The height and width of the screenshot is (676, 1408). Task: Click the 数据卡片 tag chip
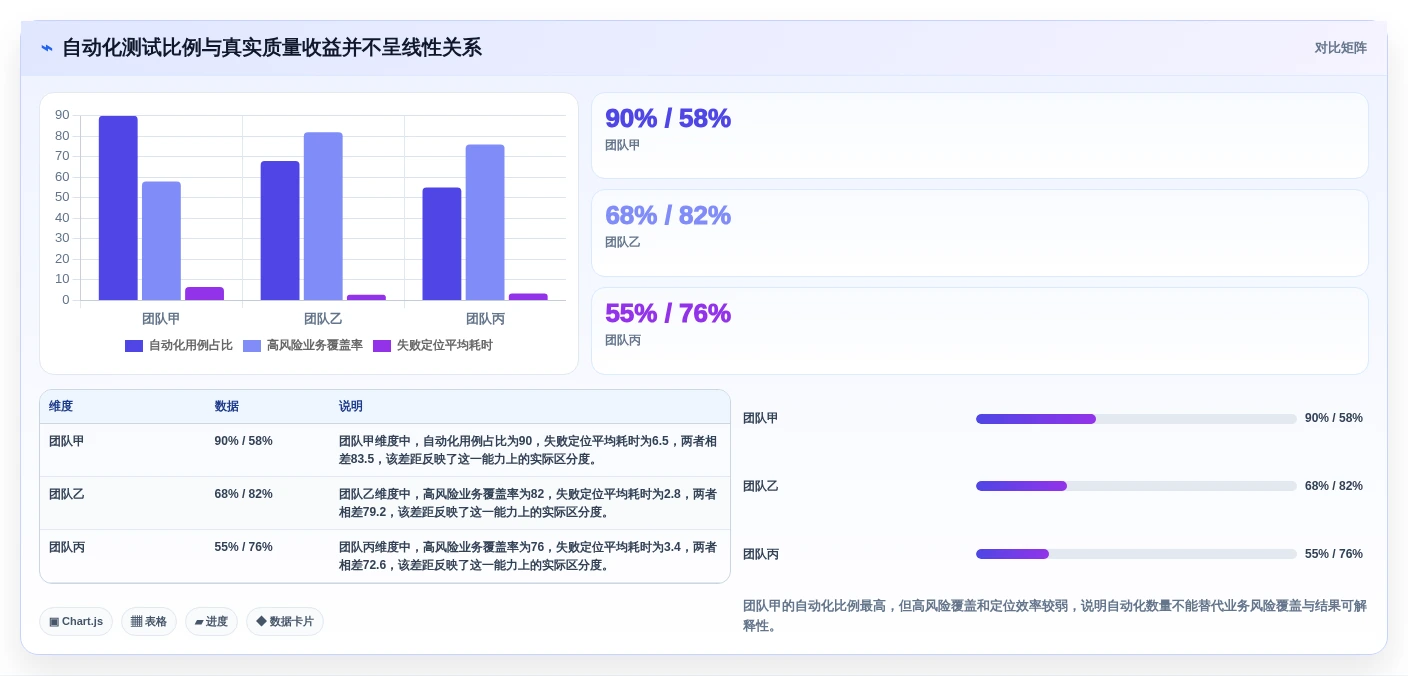285,621
